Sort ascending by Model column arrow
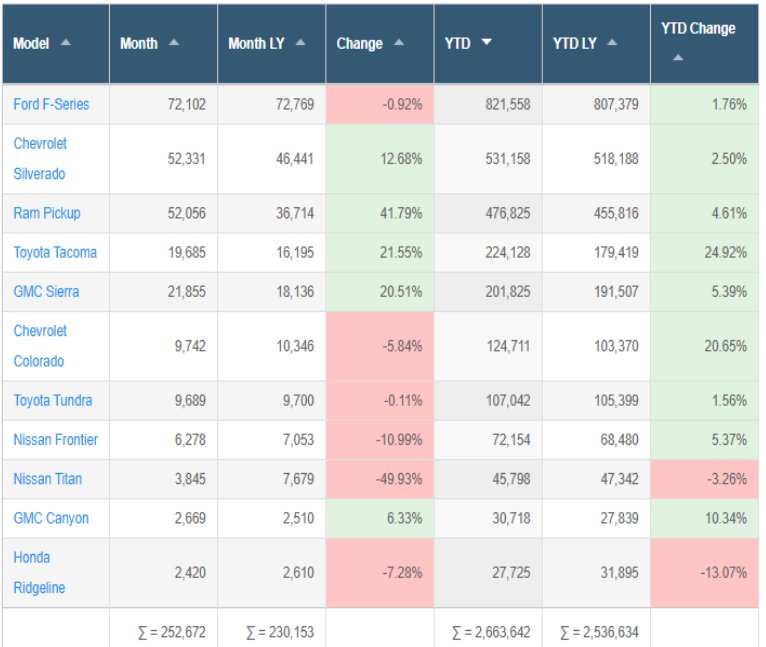 (65, 43)
